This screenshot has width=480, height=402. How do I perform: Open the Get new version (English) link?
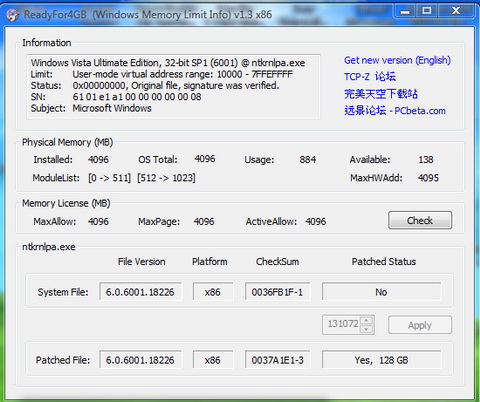click(x=397, y=60)
